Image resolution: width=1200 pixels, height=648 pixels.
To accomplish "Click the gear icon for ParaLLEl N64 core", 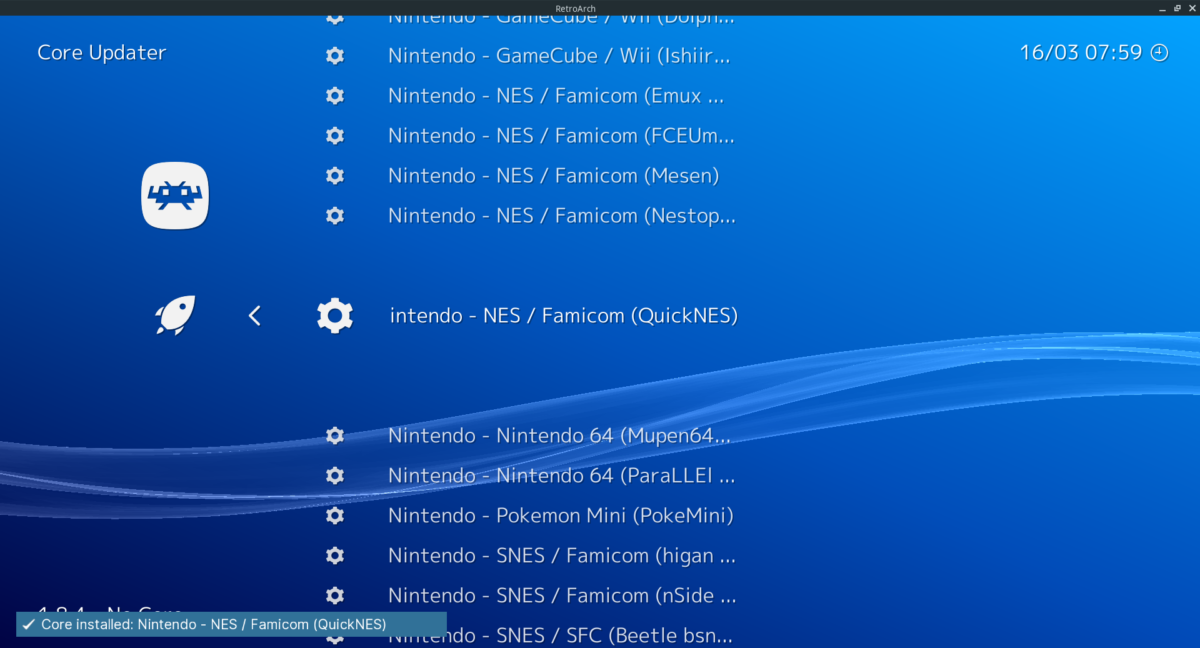I will (x=334, y=475).
